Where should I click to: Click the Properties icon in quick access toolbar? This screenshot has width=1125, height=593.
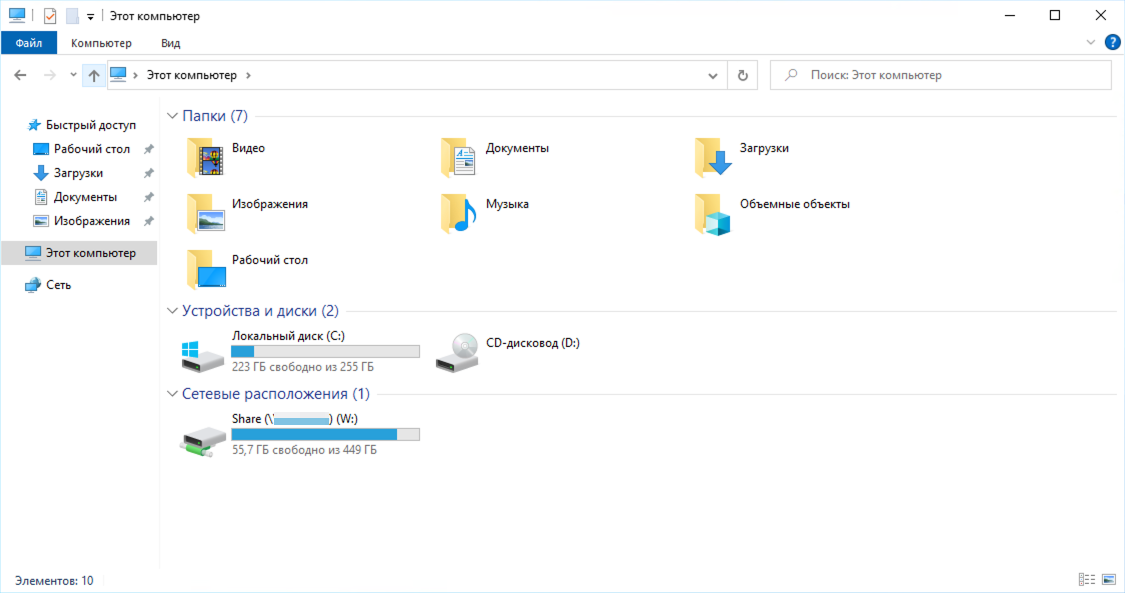coord(50,16)
